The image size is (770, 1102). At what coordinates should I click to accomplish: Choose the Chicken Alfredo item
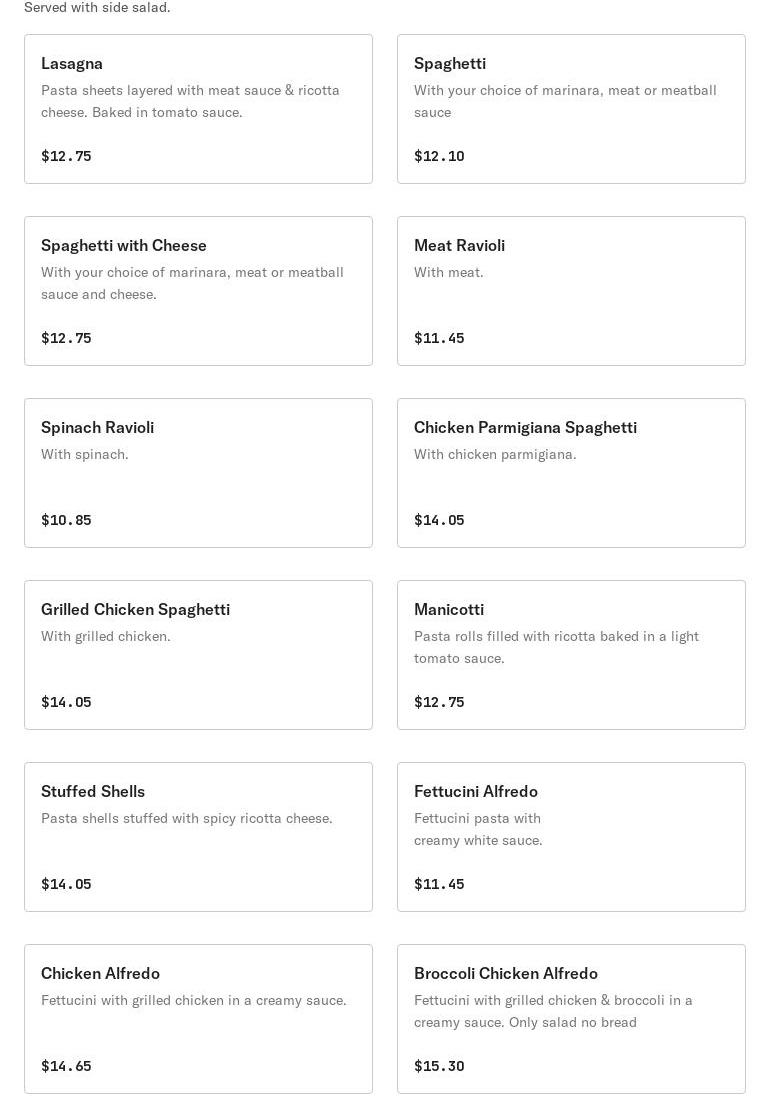pos(198,1019)
